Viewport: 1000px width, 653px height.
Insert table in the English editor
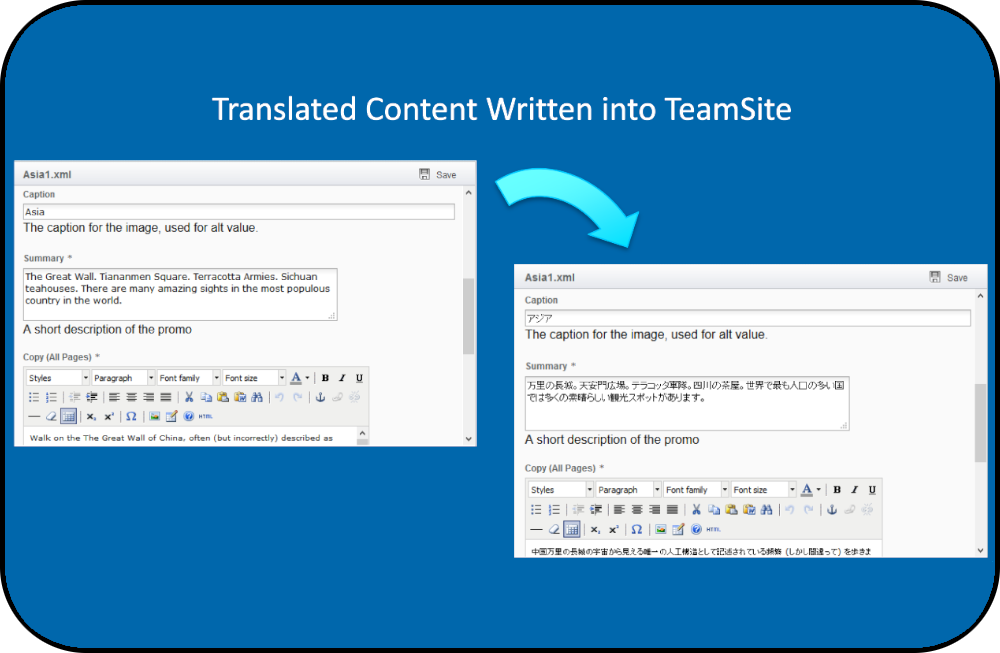68,416
